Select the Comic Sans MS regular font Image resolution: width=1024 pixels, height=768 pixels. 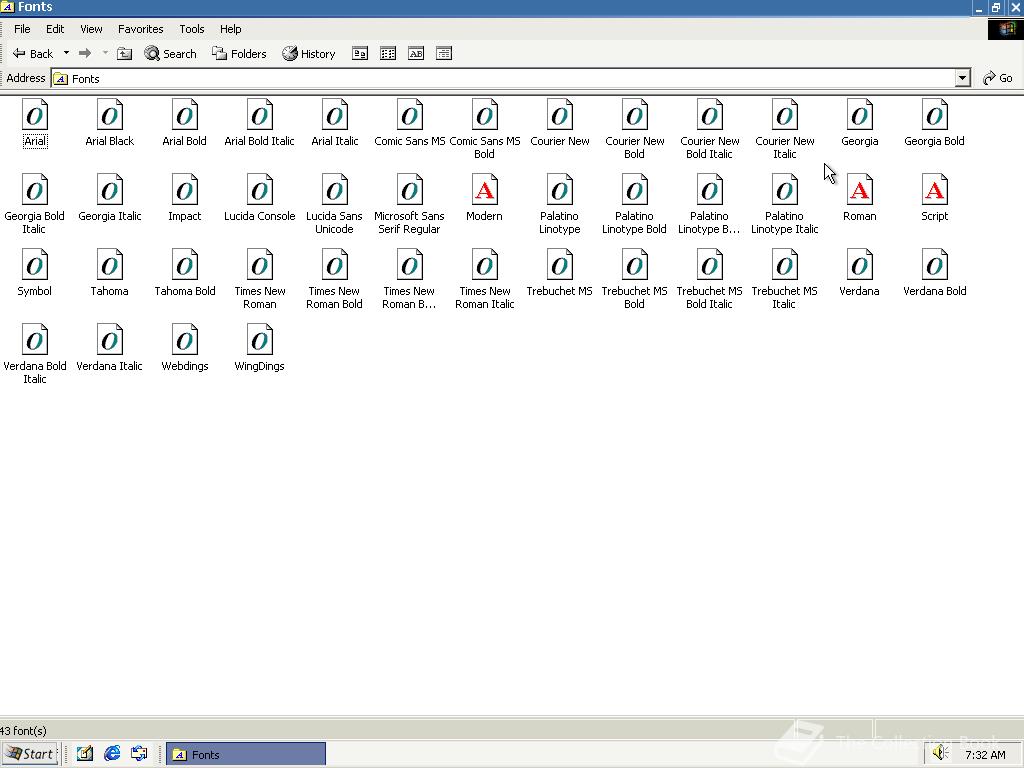(x=409, y=115)
